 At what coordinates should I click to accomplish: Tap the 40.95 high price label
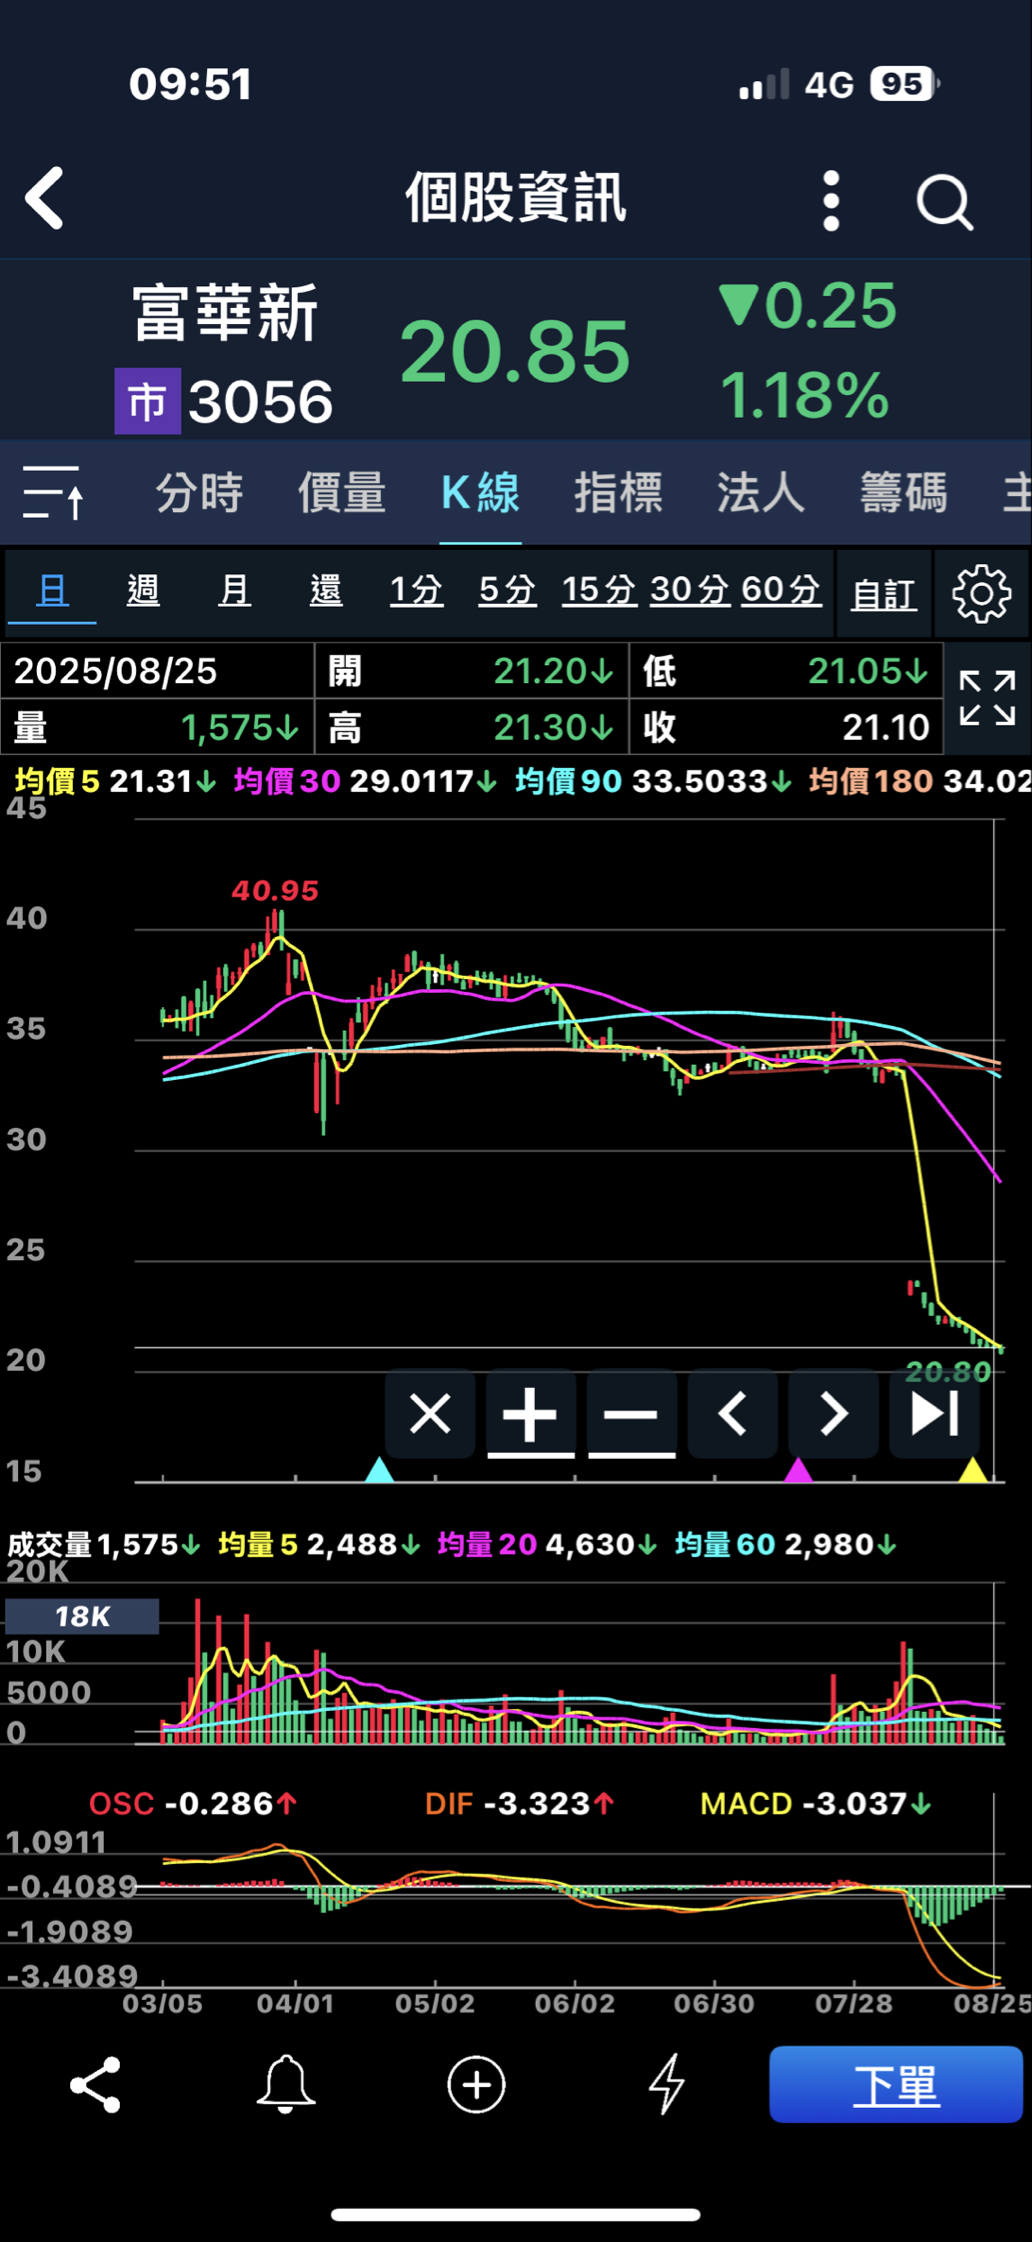pos(275,890)
